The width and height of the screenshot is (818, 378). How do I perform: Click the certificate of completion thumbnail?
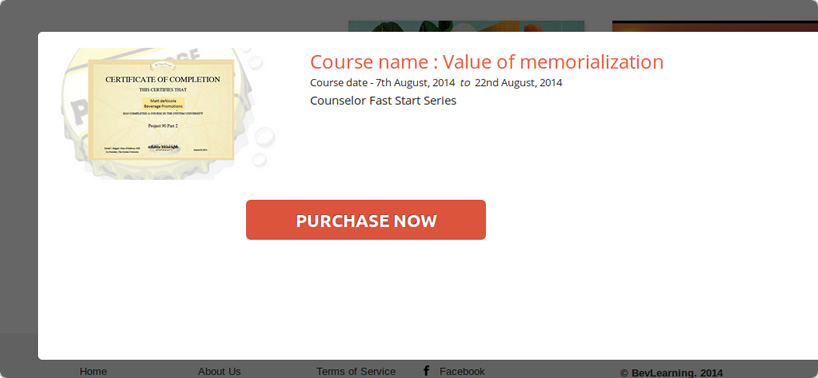[161, 109]
